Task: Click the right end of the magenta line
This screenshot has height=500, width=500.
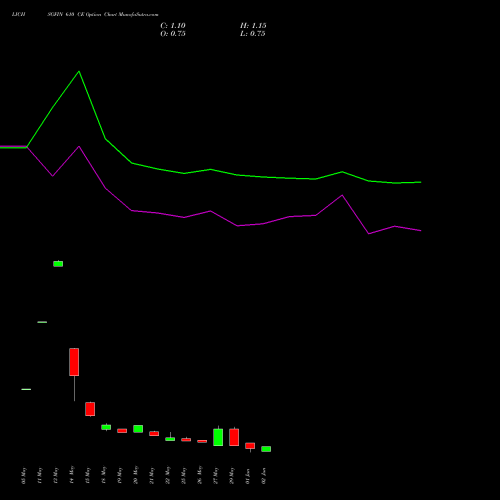Action: point(421,230)
